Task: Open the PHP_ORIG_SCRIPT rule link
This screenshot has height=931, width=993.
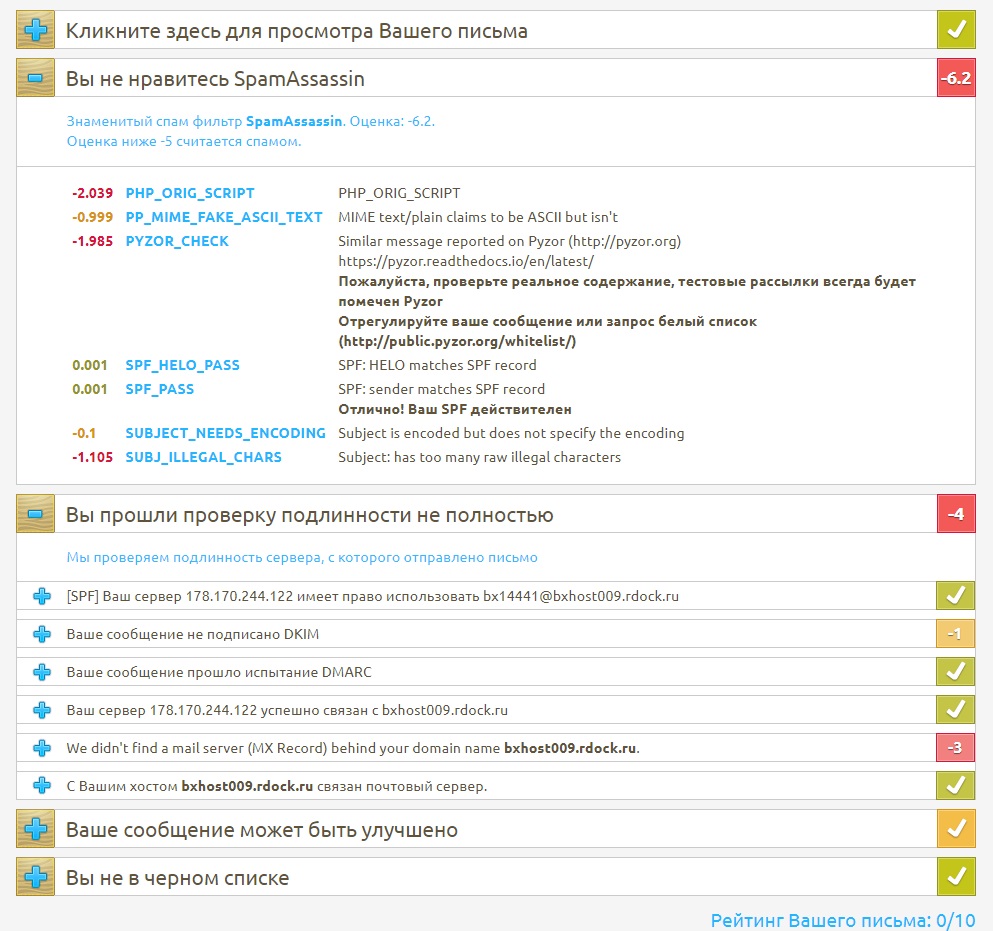Action: (189, 193)
